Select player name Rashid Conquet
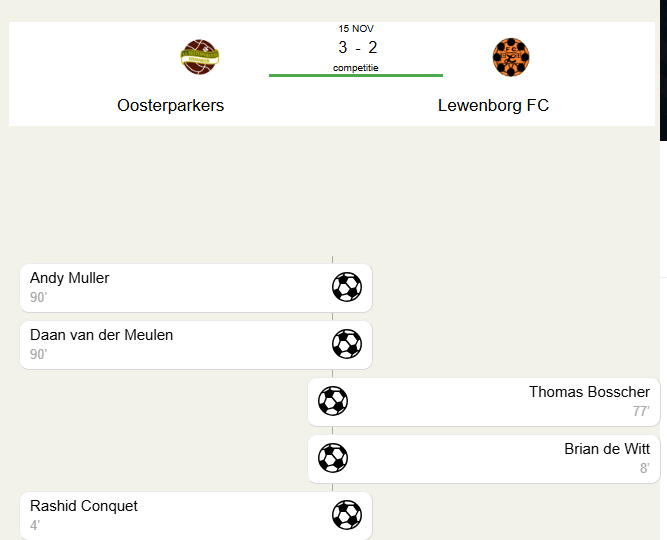The height and width of the screenshot is (540, 667). (x=84, y=506)
